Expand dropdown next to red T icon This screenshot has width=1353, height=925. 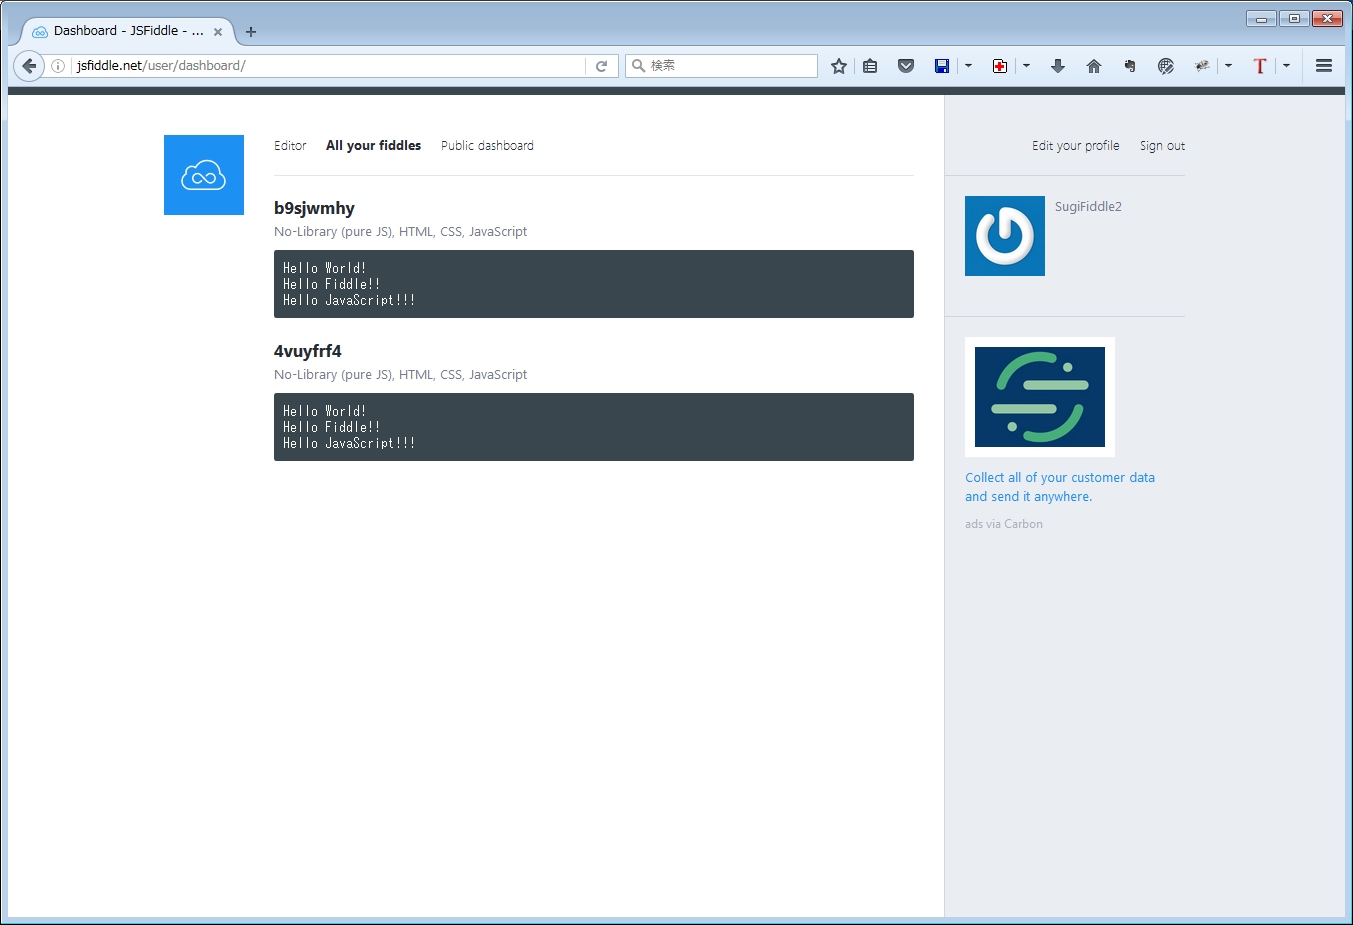point(1286,66)
